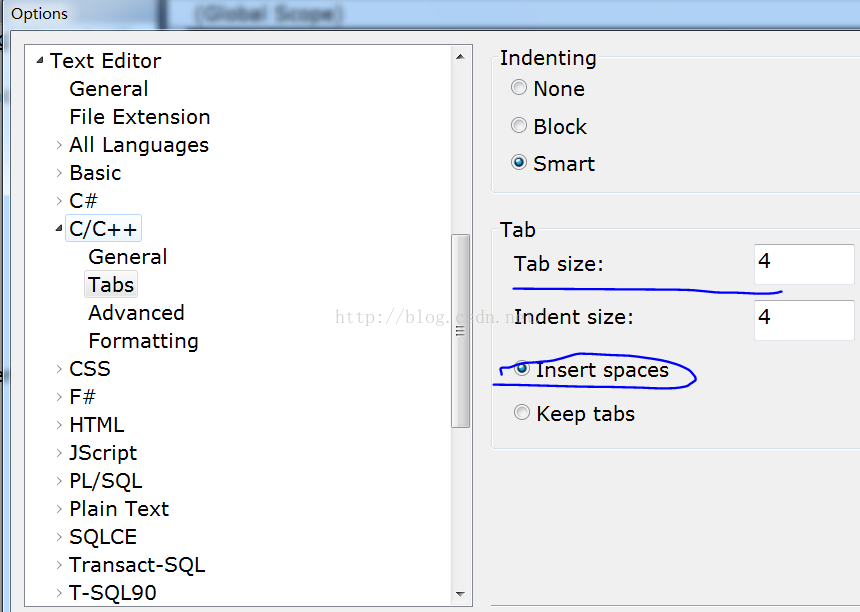Select Keep tabs radio button

point(522,412)
